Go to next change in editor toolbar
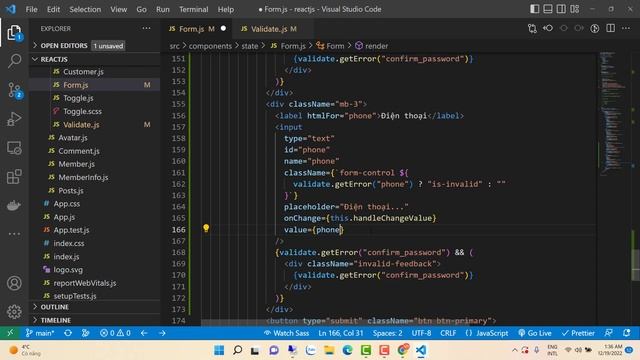 click(x=579, y=29)
